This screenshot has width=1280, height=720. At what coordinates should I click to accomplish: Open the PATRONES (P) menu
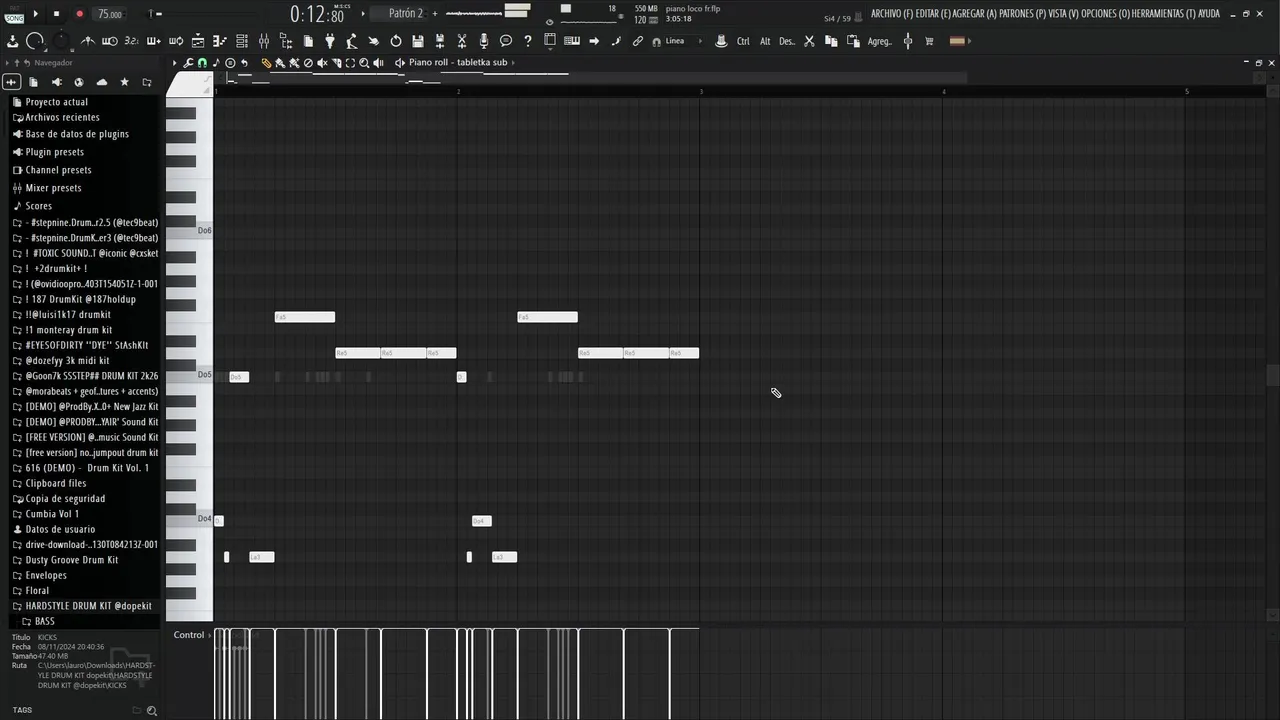[1022, 14]
